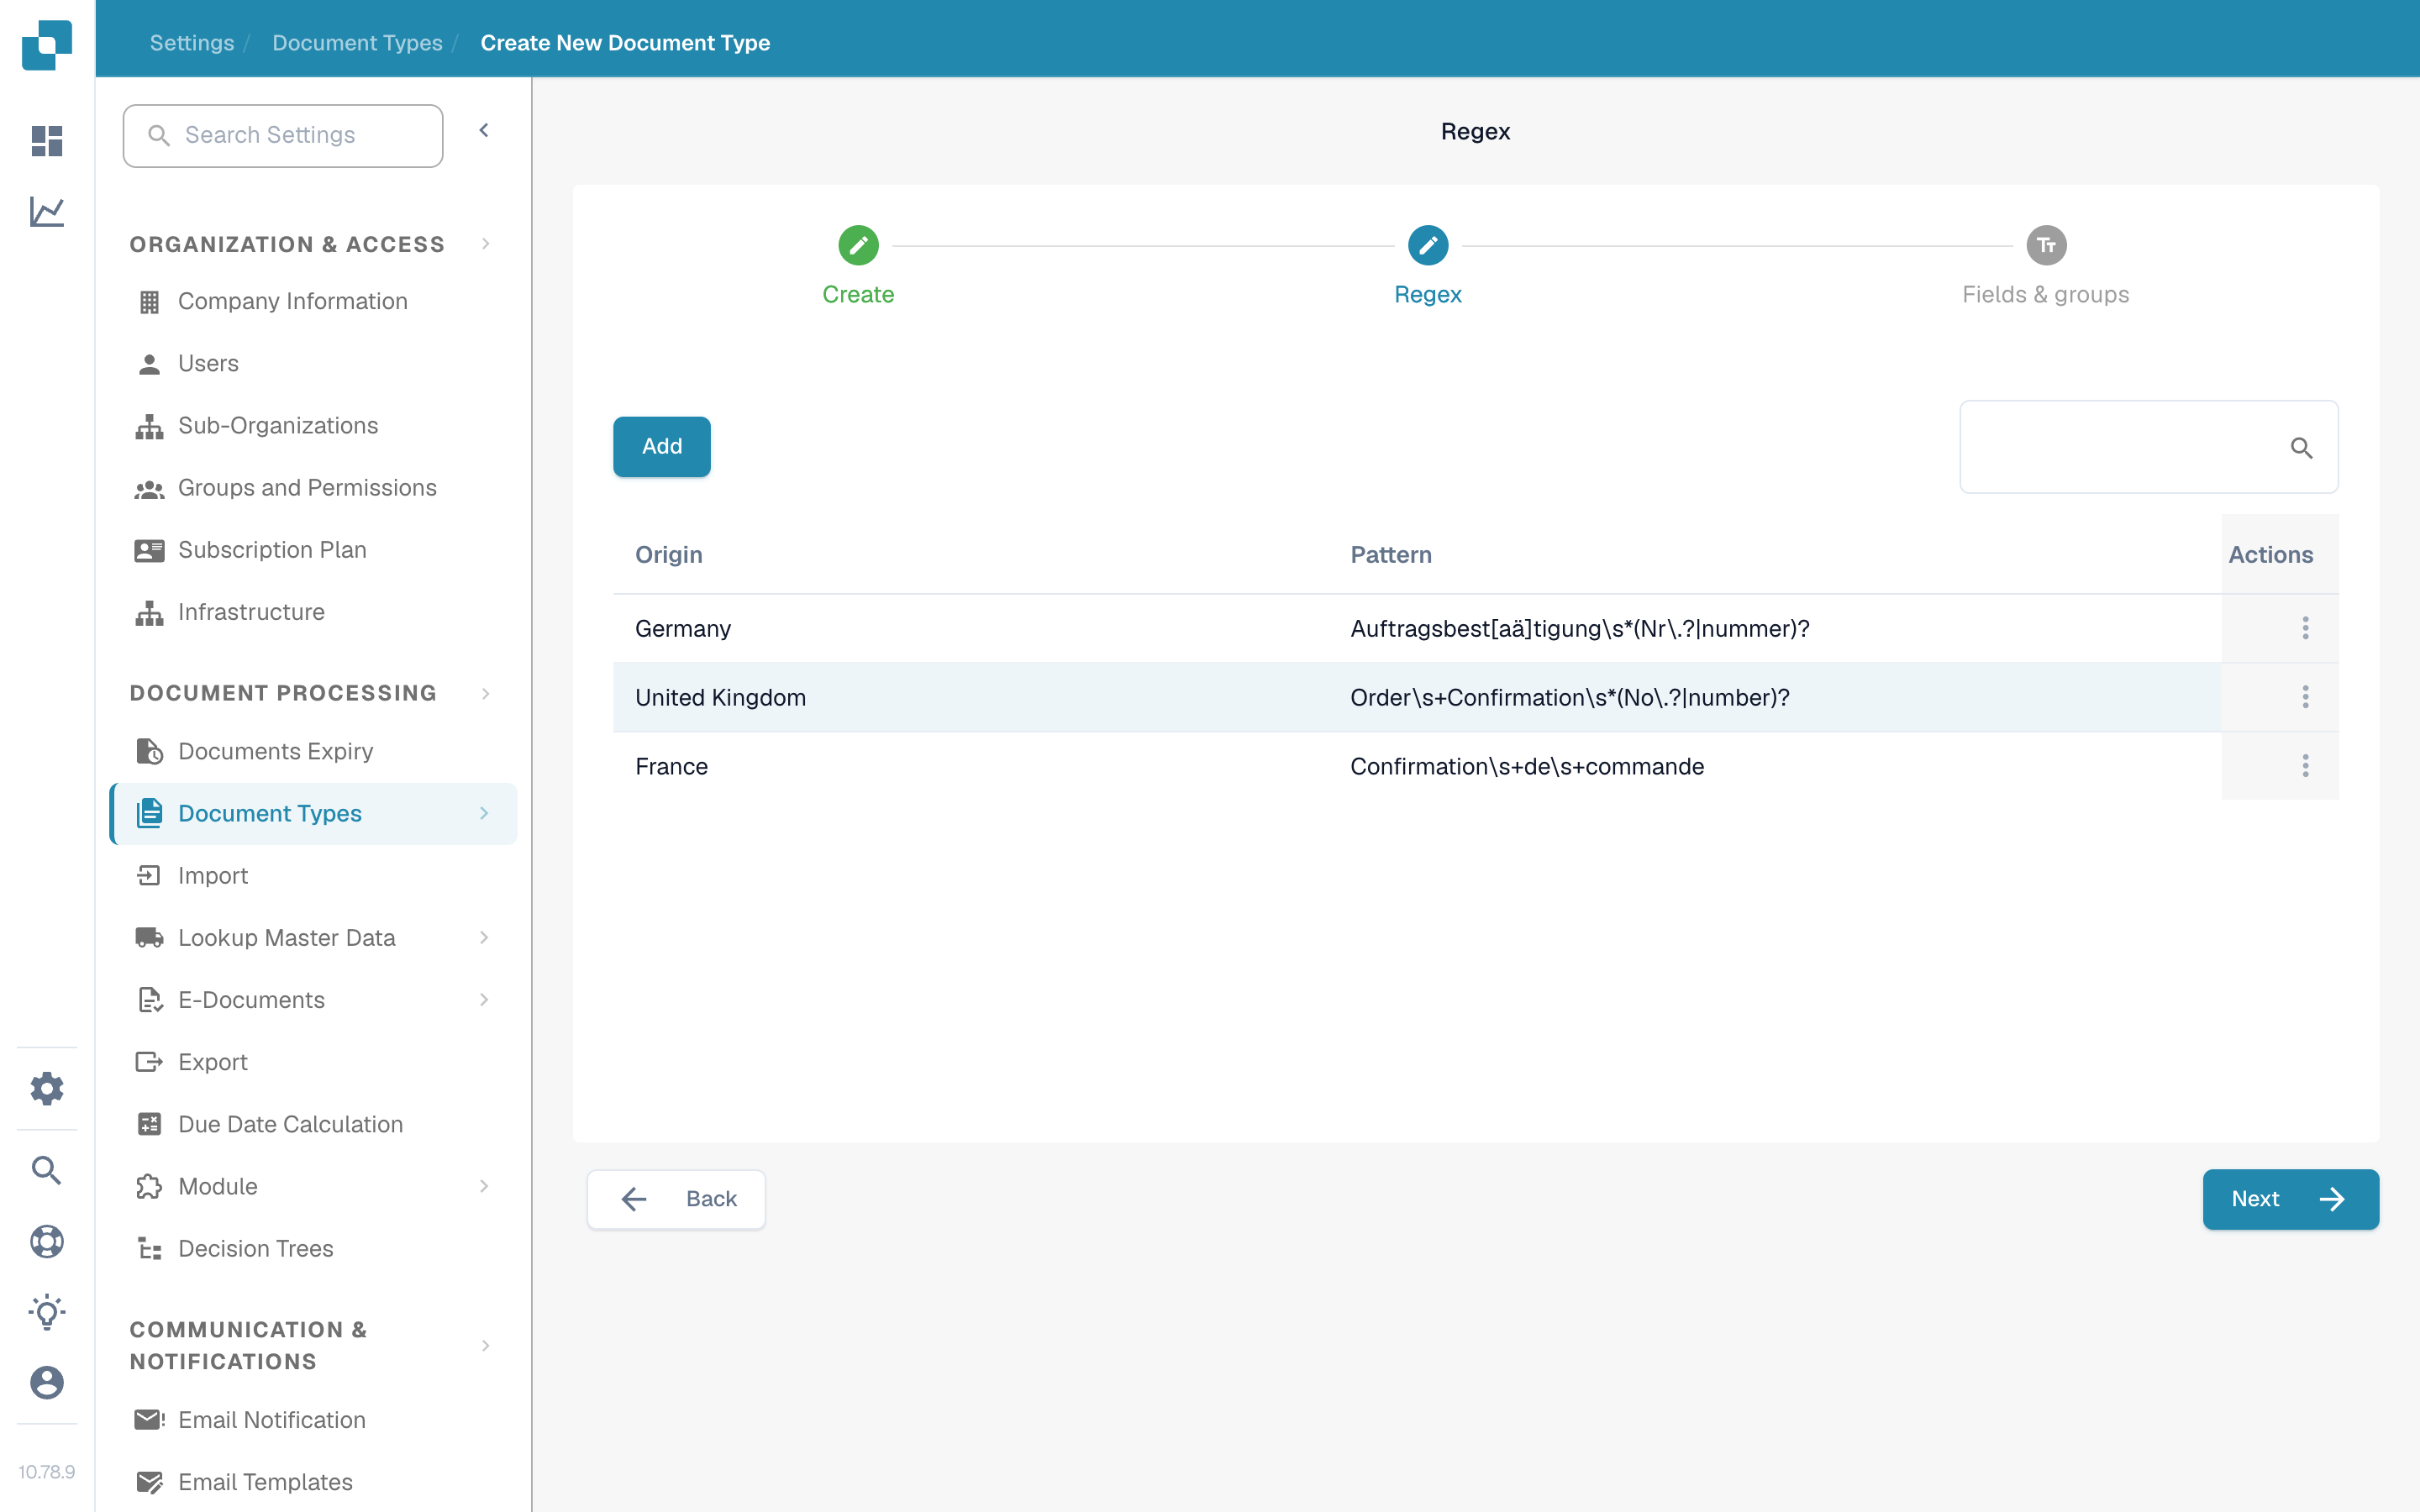Click the lightbulb ideas icon

coord(47,1312)
